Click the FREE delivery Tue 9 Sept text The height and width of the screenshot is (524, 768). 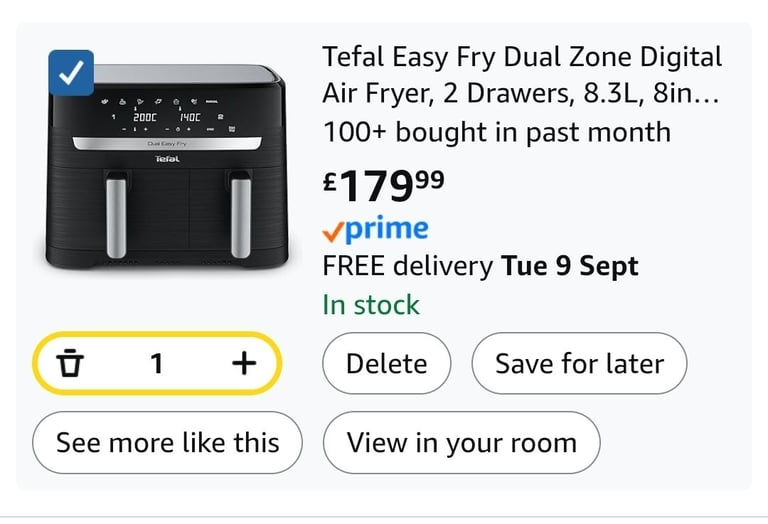480,266
